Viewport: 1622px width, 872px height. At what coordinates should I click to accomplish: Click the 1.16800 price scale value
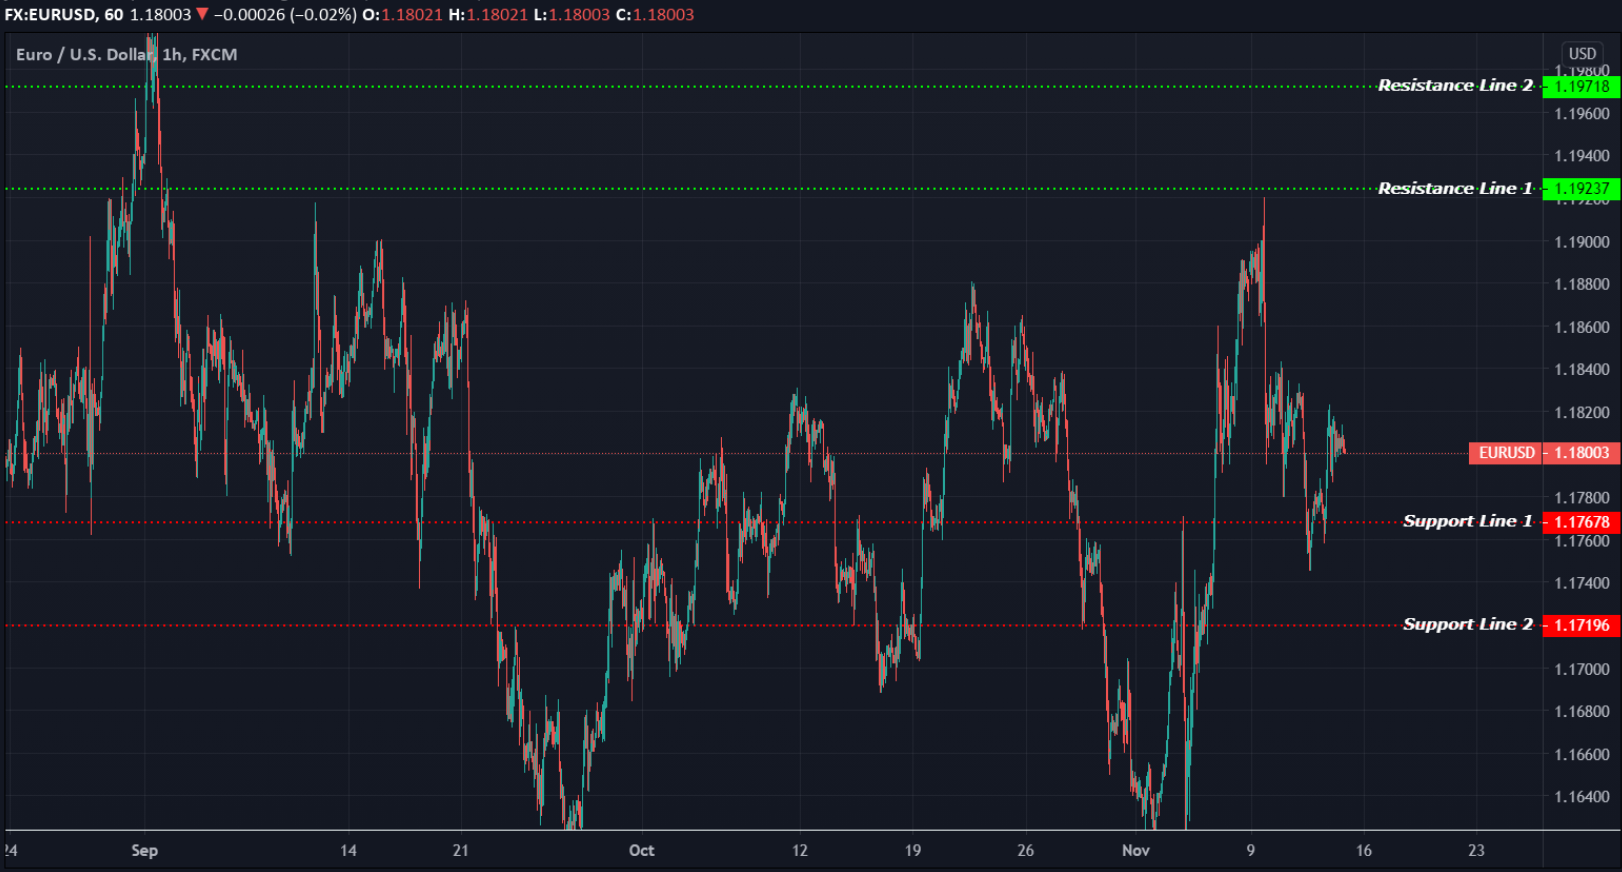[1582, 712]
